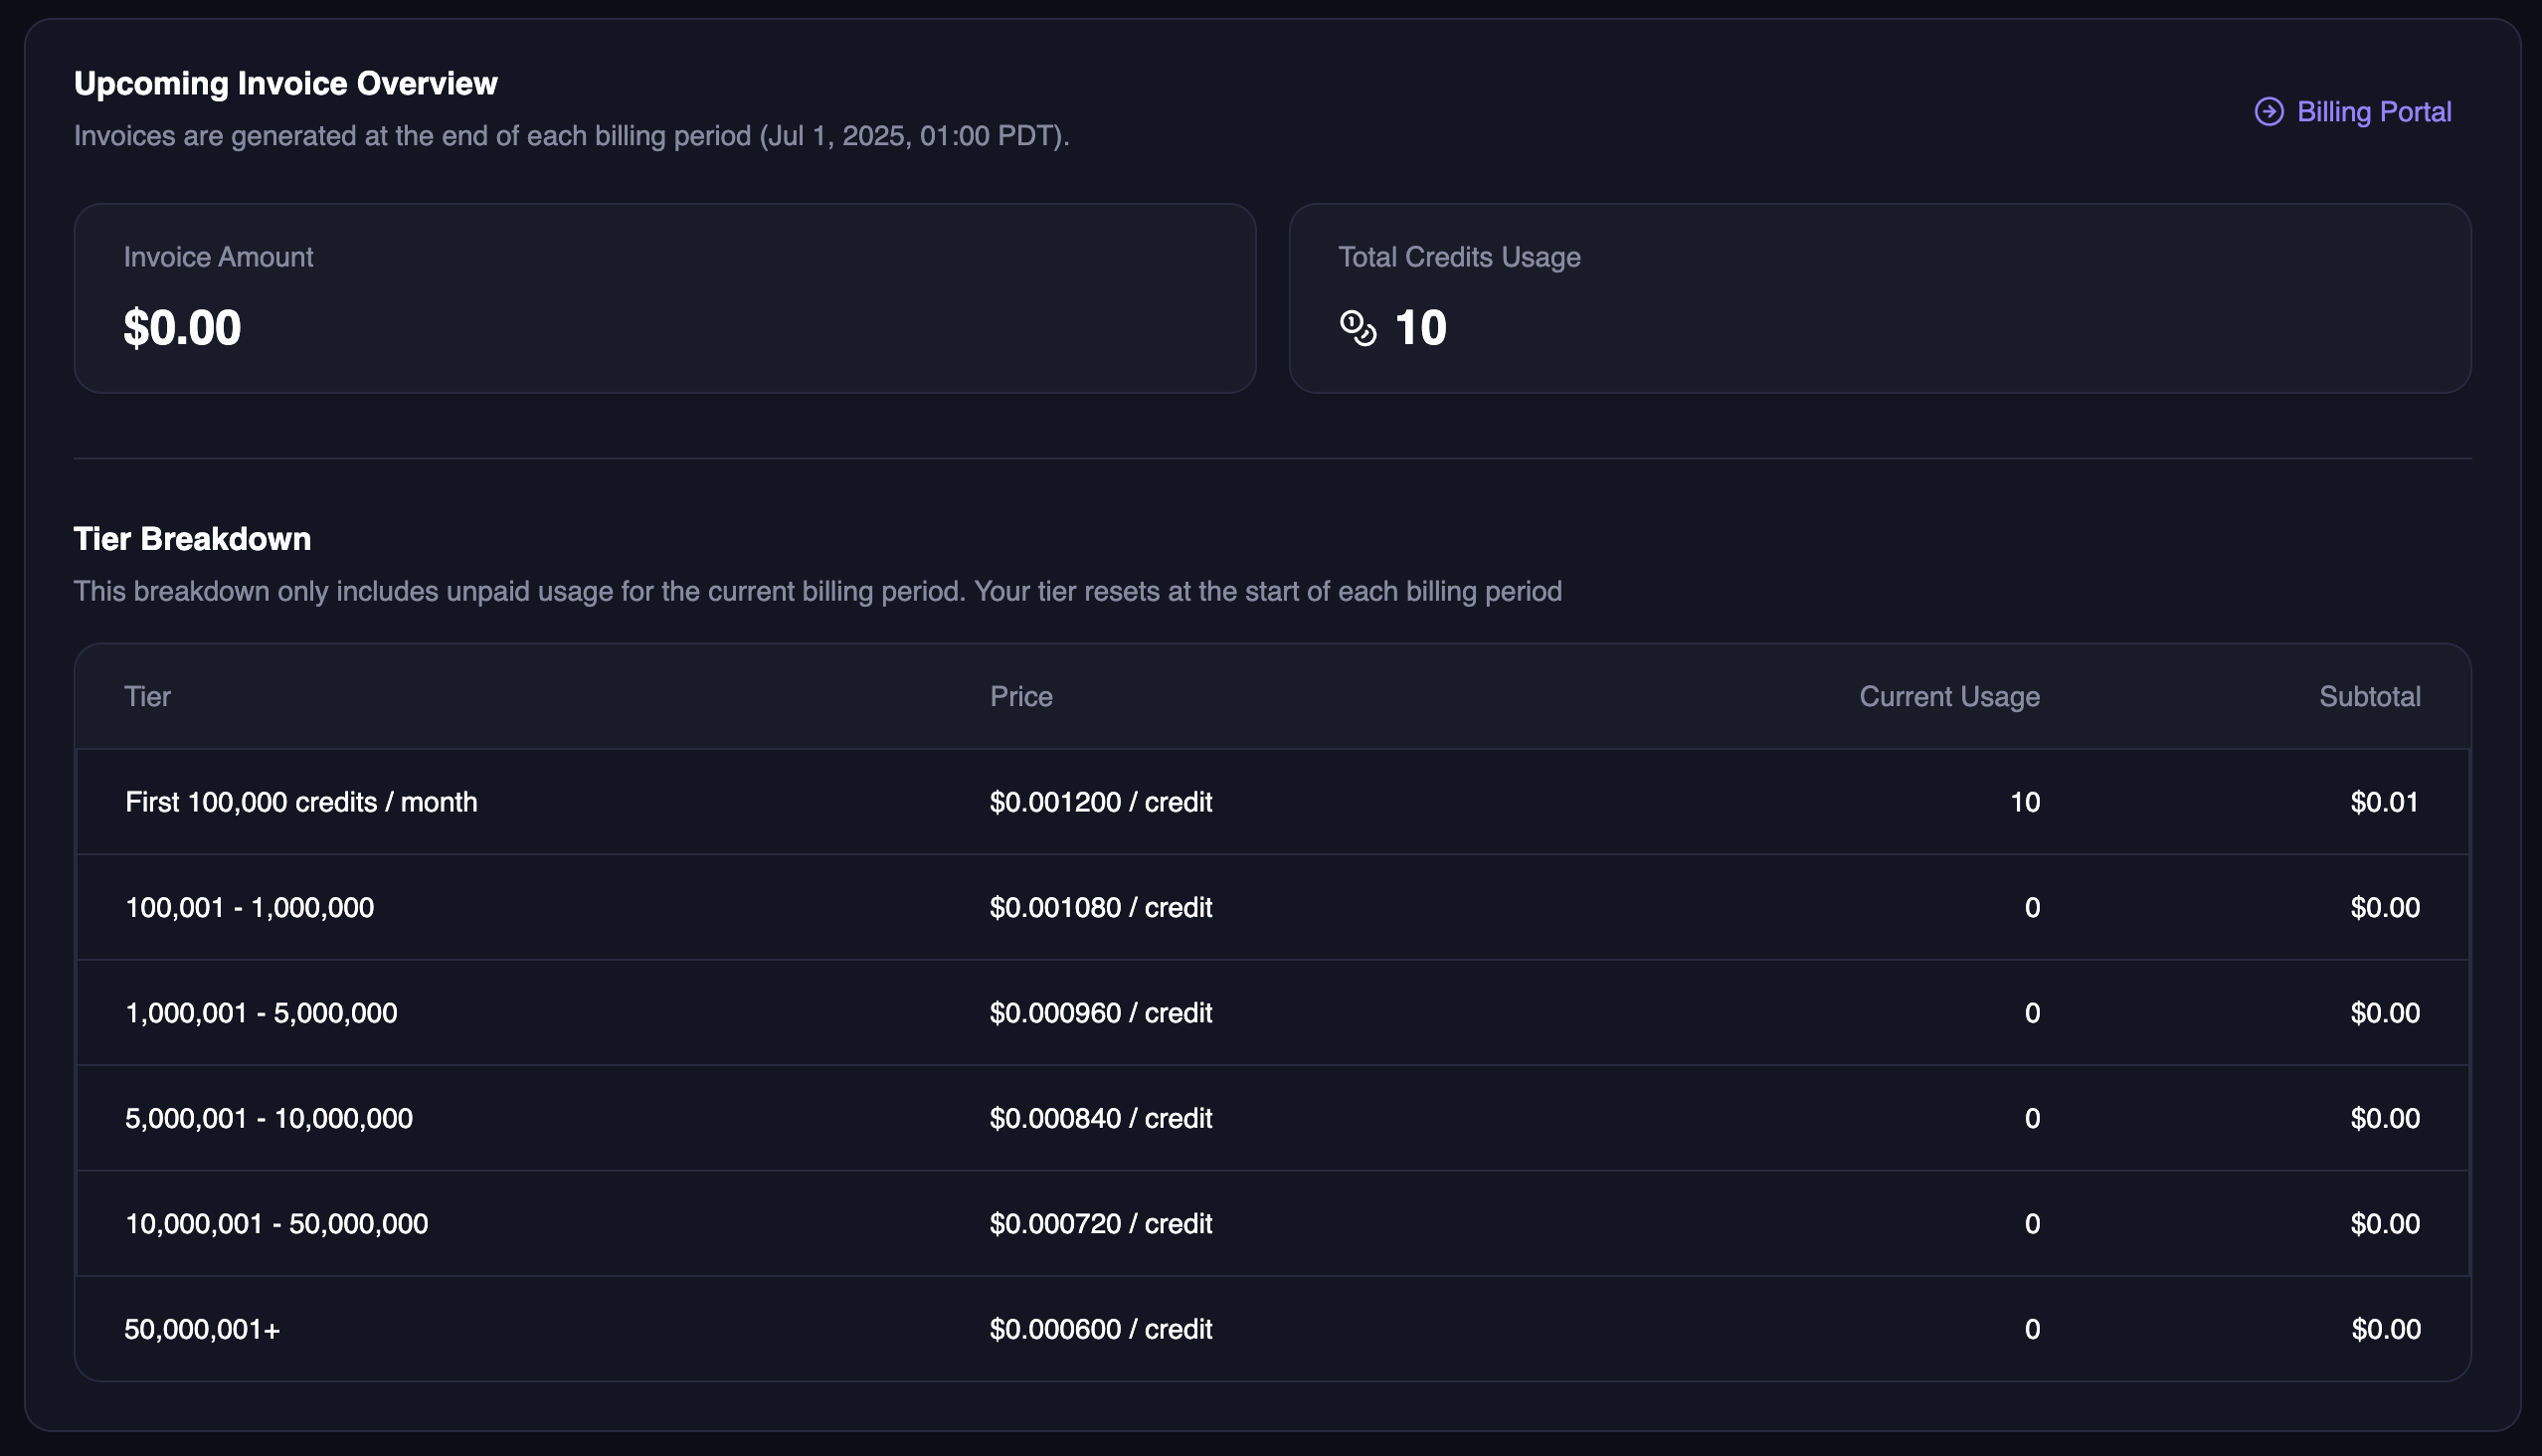This screenshot has height=1456, width=2542.
Task: Select the 1,000,001 - 5,000,000 tier row
Action: 261,1013
